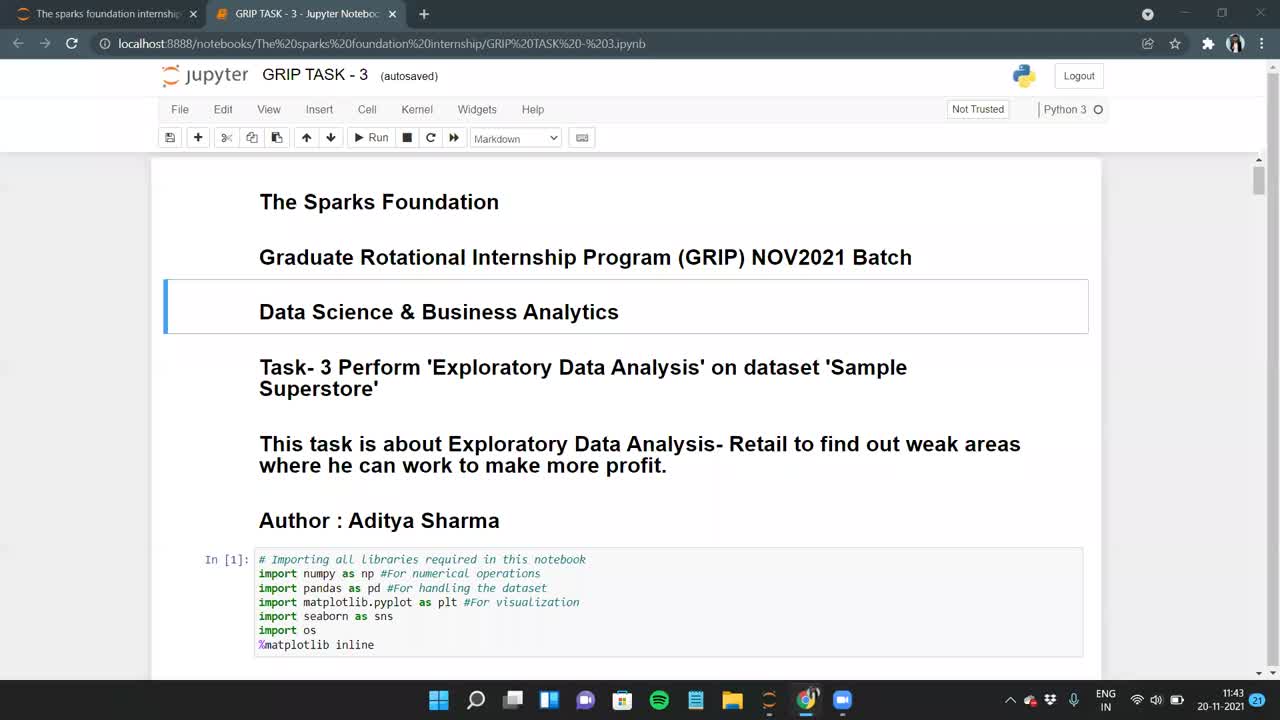Viewport: 1280px width, 720px height.
Task: Click into the import libraries code cell
Action: (669, 602)
